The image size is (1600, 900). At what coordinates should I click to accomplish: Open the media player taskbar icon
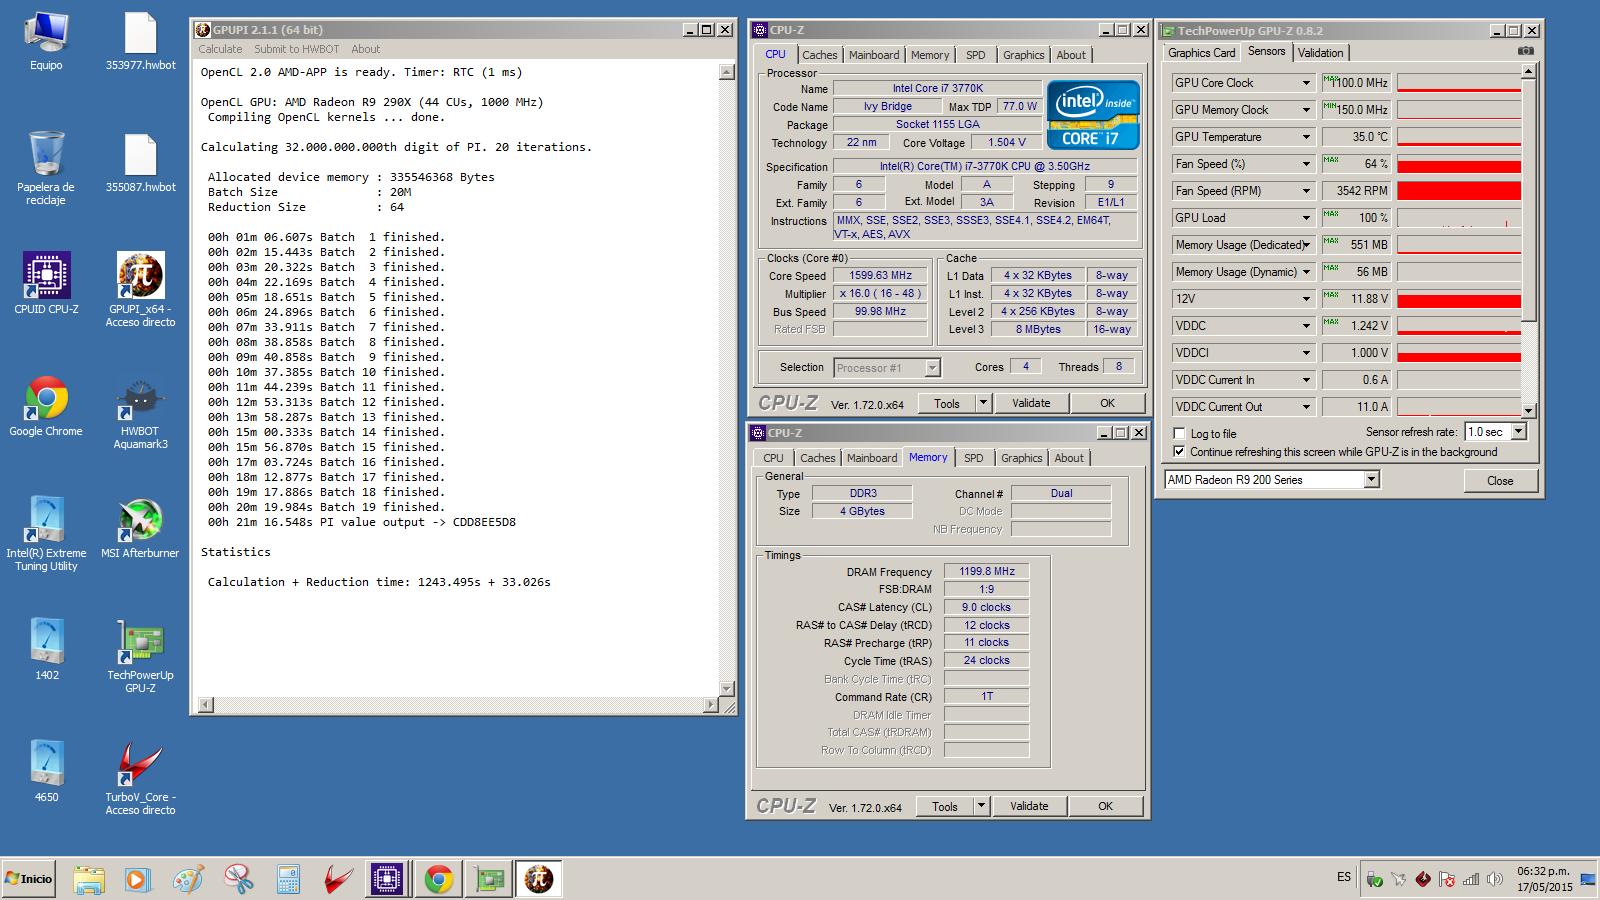pos(138,879)
